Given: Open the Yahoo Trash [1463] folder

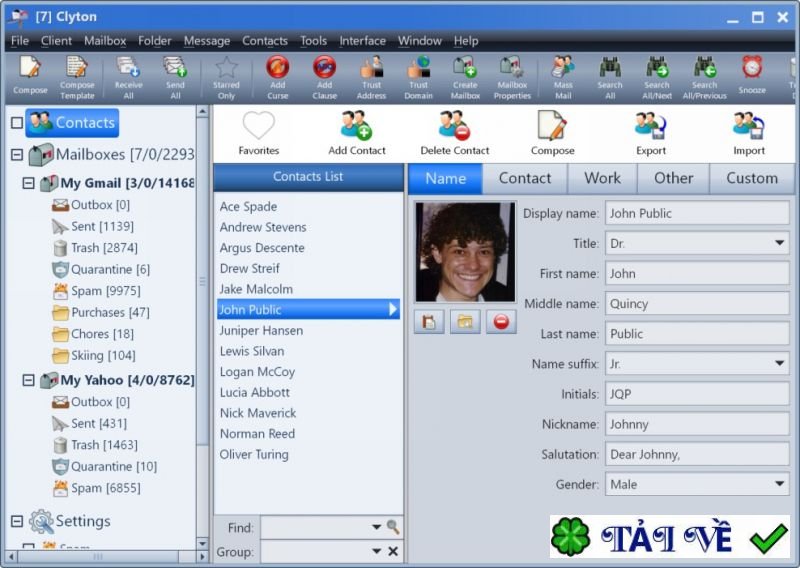Looking at the screenshot, I should (x=95, y=445).
